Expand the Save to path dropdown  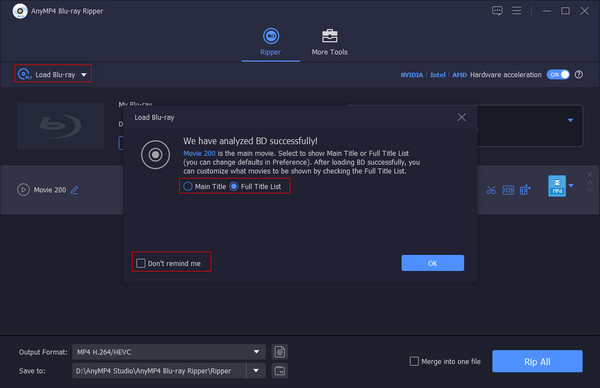tap(256, 371)
